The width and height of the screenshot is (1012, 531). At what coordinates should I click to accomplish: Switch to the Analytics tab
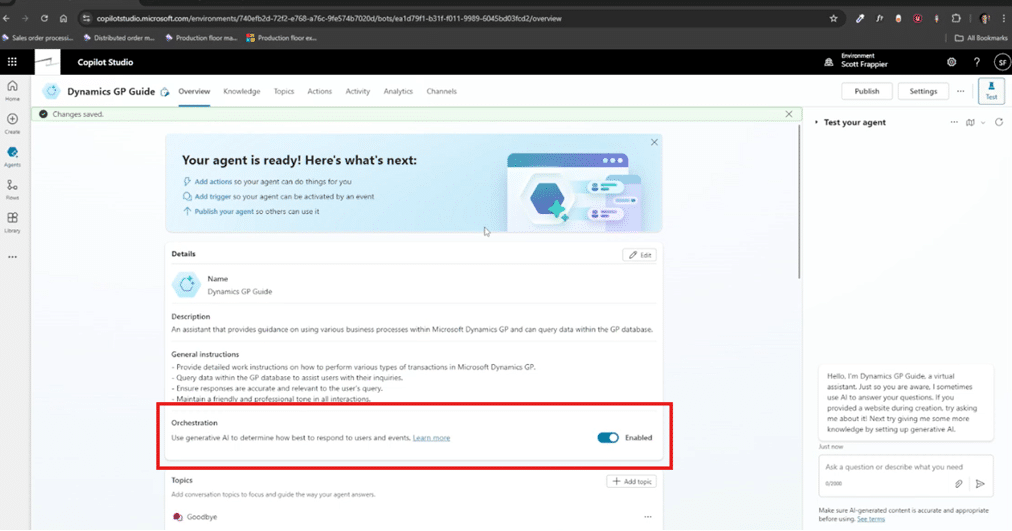[x=398, y=92]
